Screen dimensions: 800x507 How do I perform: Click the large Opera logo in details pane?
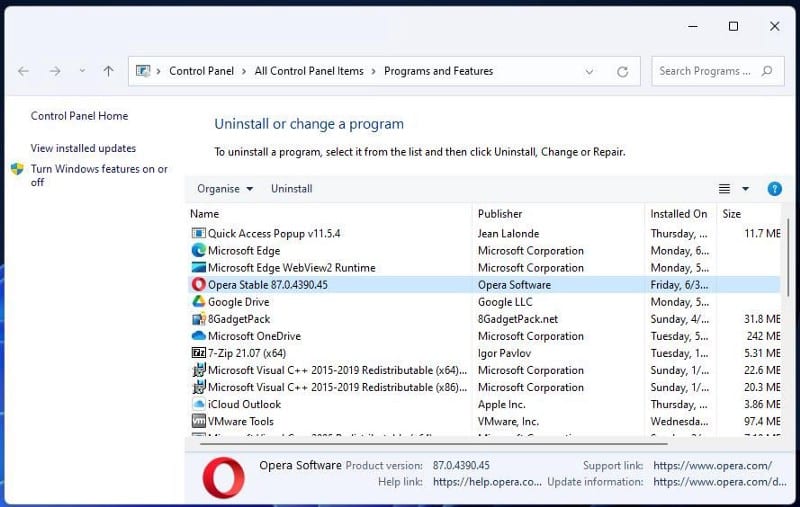point(223,477)
